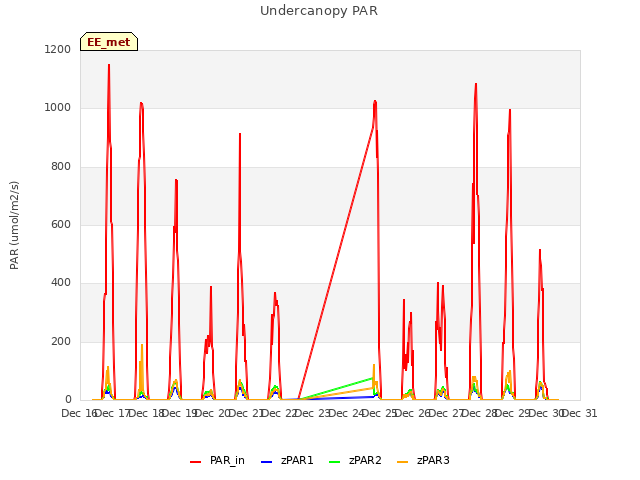Click the Dec 31 x-axis label
Viewport: 640px width, 480px height.
[580, 414]
